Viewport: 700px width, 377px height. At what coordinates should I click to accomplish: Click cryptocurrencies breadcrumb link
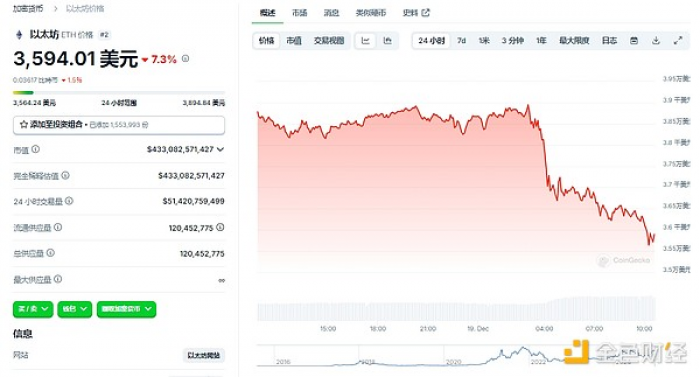28,8
